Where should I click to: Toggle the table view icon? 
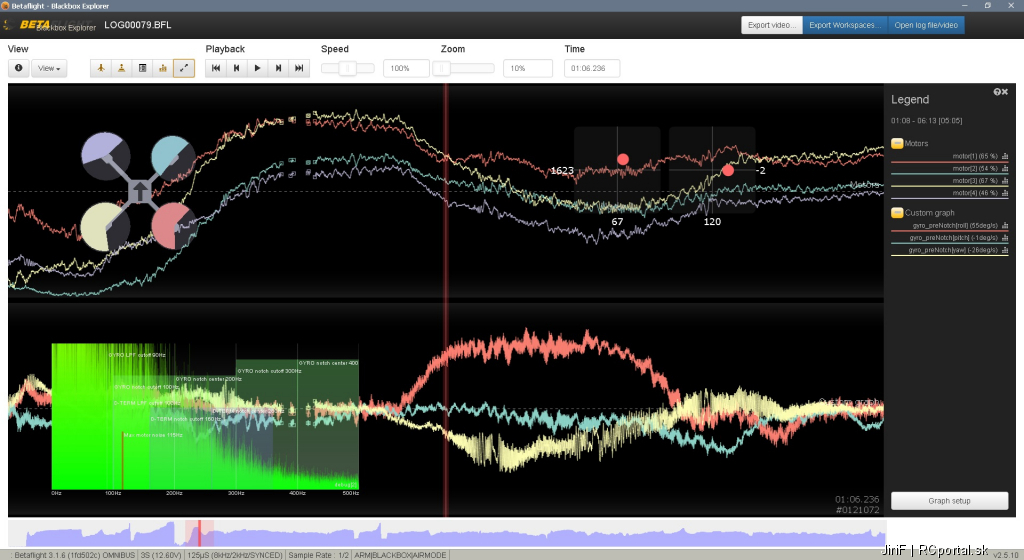[142, 68]
